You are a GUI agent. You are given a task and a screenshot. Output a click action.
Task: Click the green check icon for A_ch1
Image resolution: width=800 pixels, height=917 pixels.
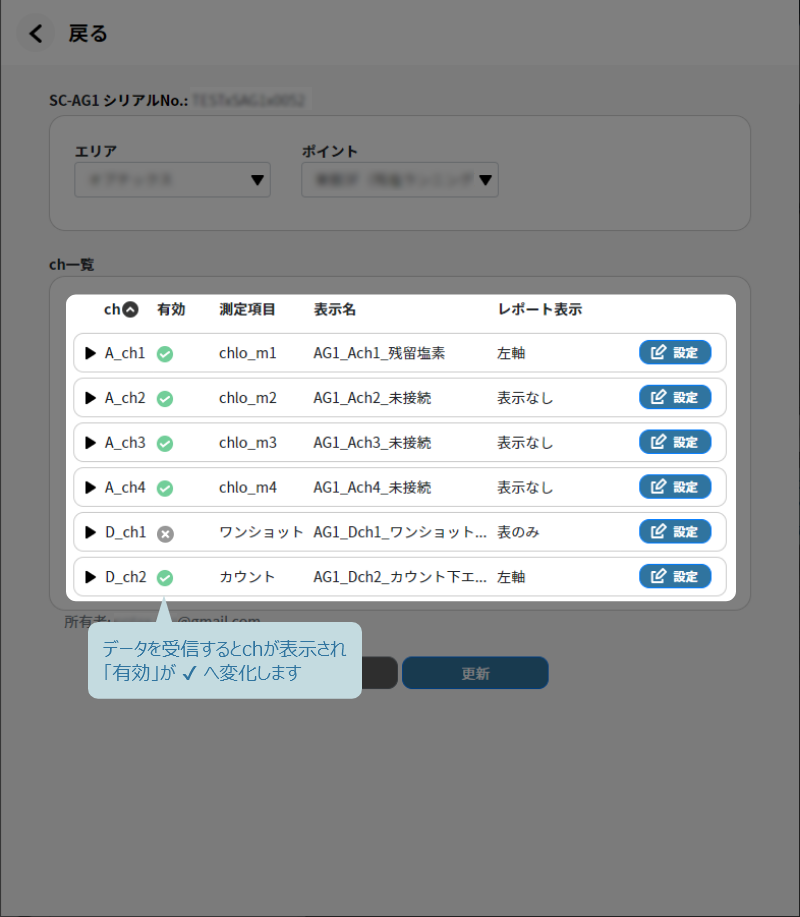pyautogui.click(x=165, y=354)
